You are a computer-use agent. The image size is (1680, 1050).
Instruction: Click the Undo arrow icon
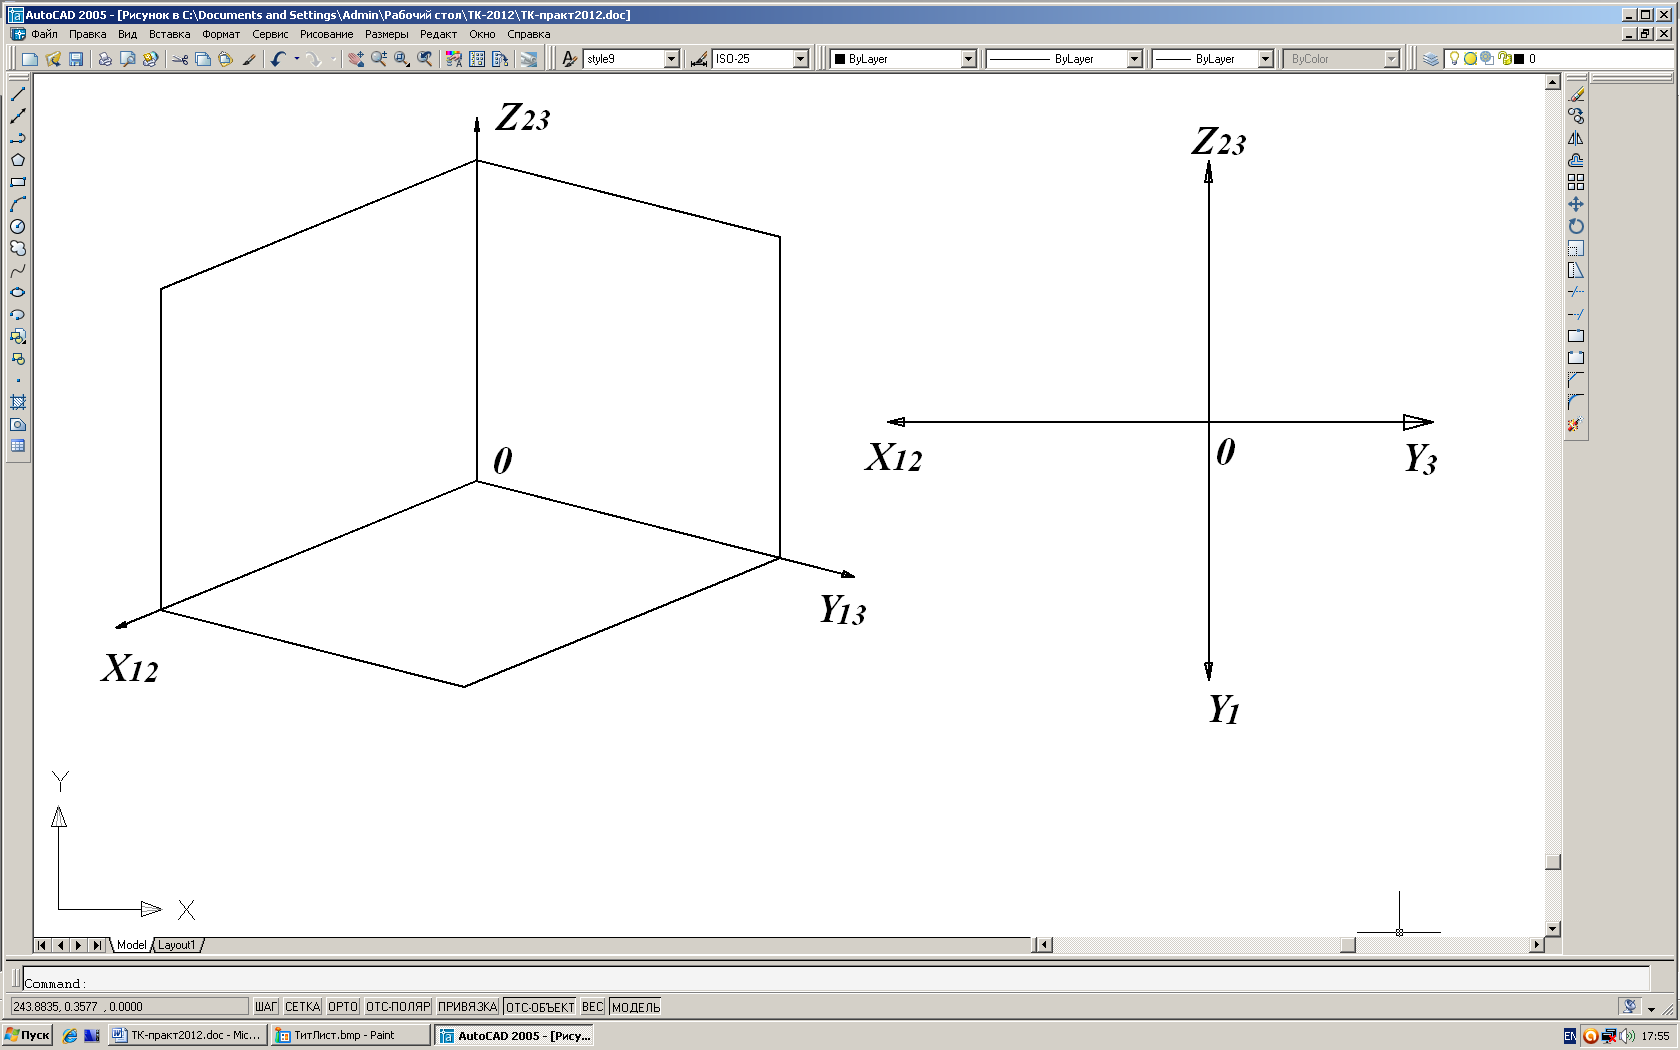pos(278,59)
